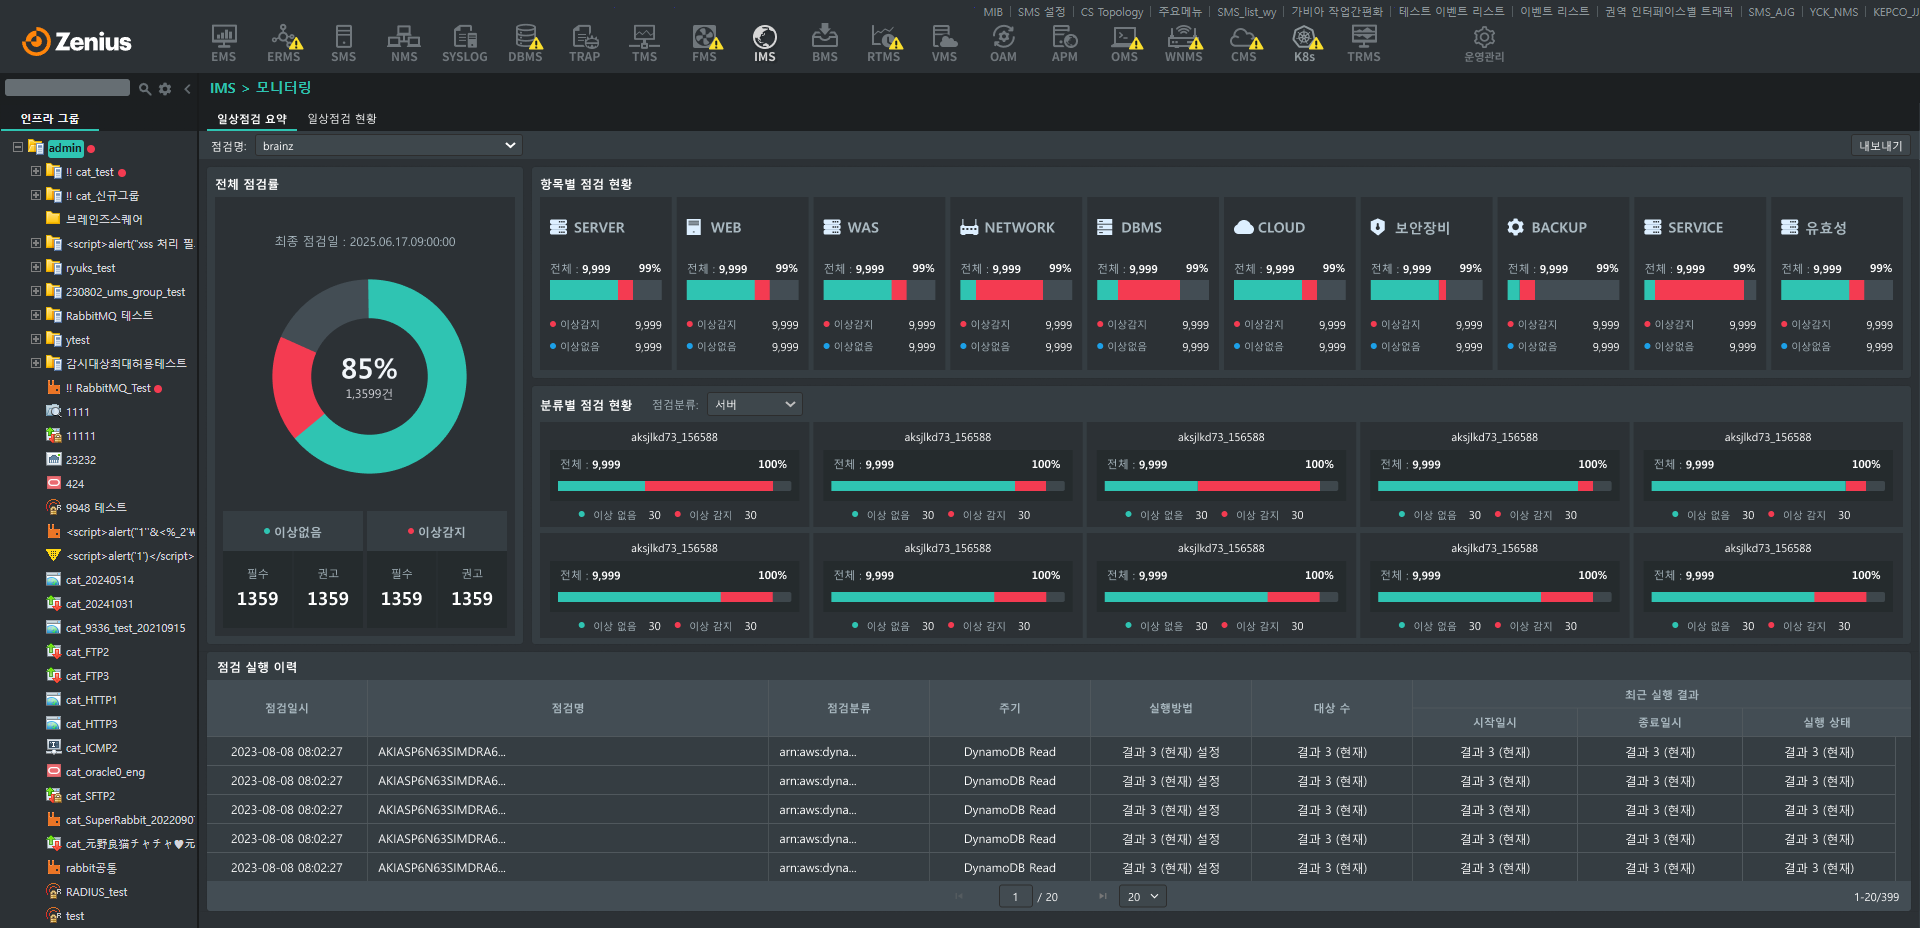This screenshot has width=1920, height=928.
Task: Open the sidebar settings gear icon
Action: tap(165, 89)
